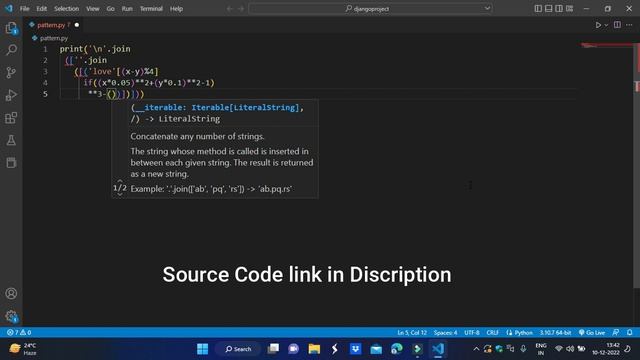Open the Help menu
This screenshot has width=640, height=360.
tap(176, 9)
